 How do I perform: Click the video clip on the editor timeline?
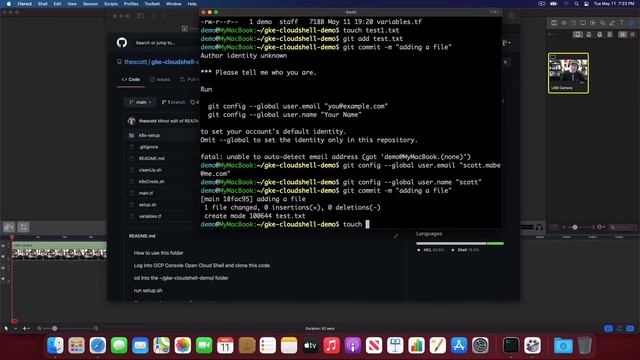pyautogui.click(x=59, y=251)
